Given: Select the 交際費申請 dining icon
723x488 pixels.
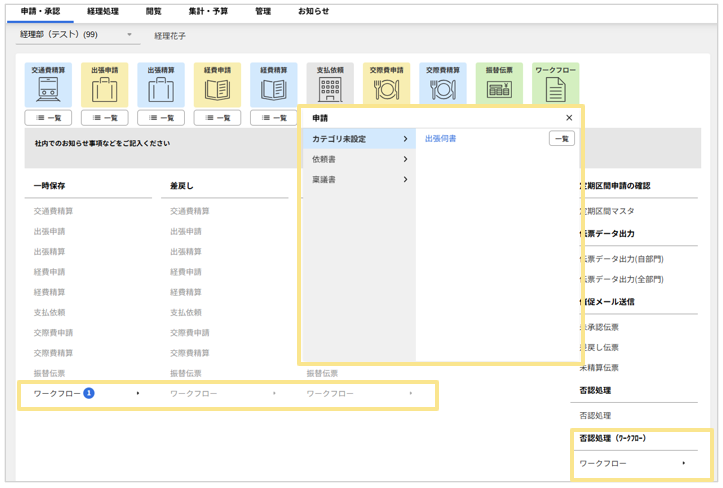Looking at the screenshot, I should (x=386, y=86).
